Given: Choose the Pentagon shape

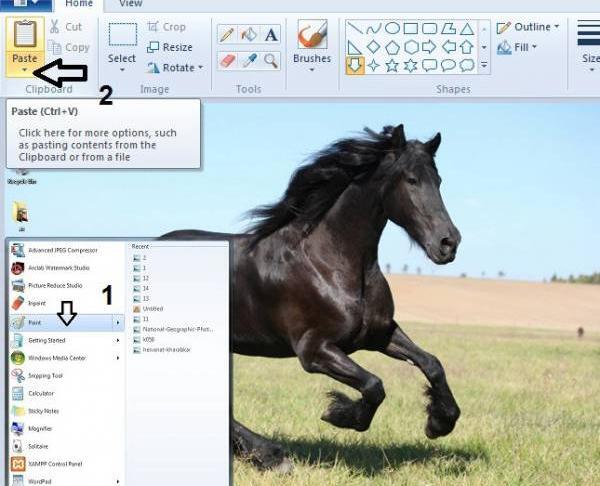Looking at the screenshot, I should coord(392,47).
